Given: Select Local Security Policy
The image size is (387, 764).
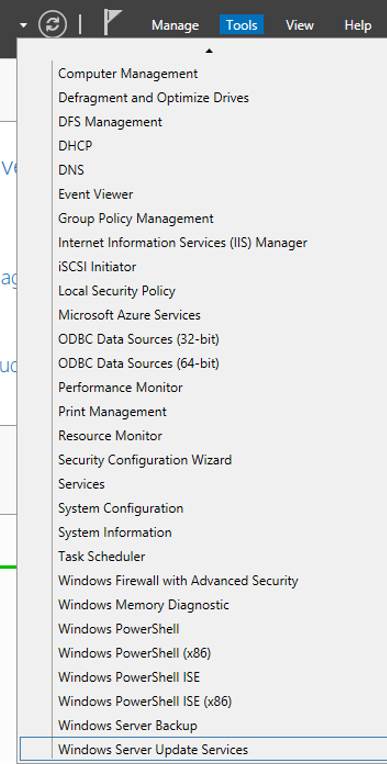Looking at the screenshot, I should click(x=116, y=291).
